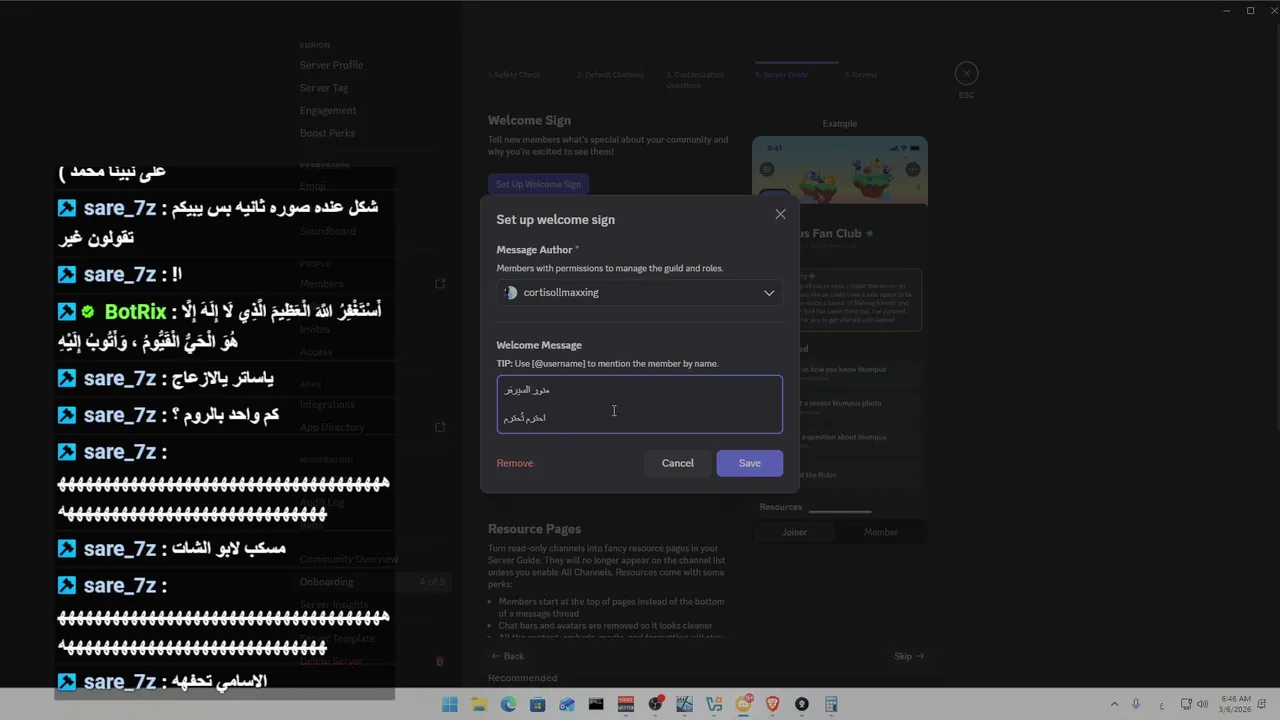This screenshot has width=1280, height=720.
Task: Switch the preview to Member
Action: (881, 532)
